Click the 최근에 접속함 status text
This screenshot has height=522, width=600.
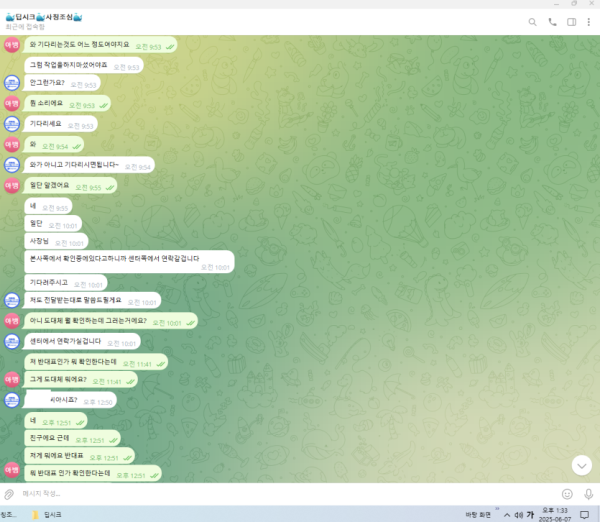point(25,27)
